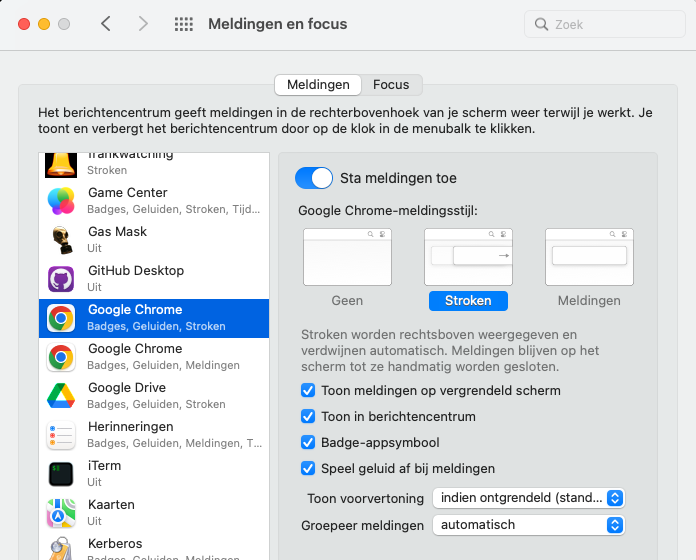Click the Herinneringen app icon
The image size is (696, 560).
click(61, 435)
